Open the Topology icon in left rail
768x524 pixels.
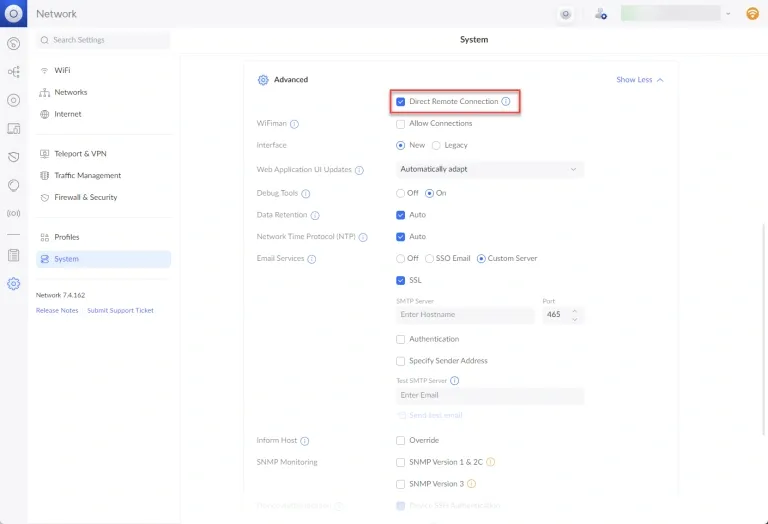click(13, 72)
